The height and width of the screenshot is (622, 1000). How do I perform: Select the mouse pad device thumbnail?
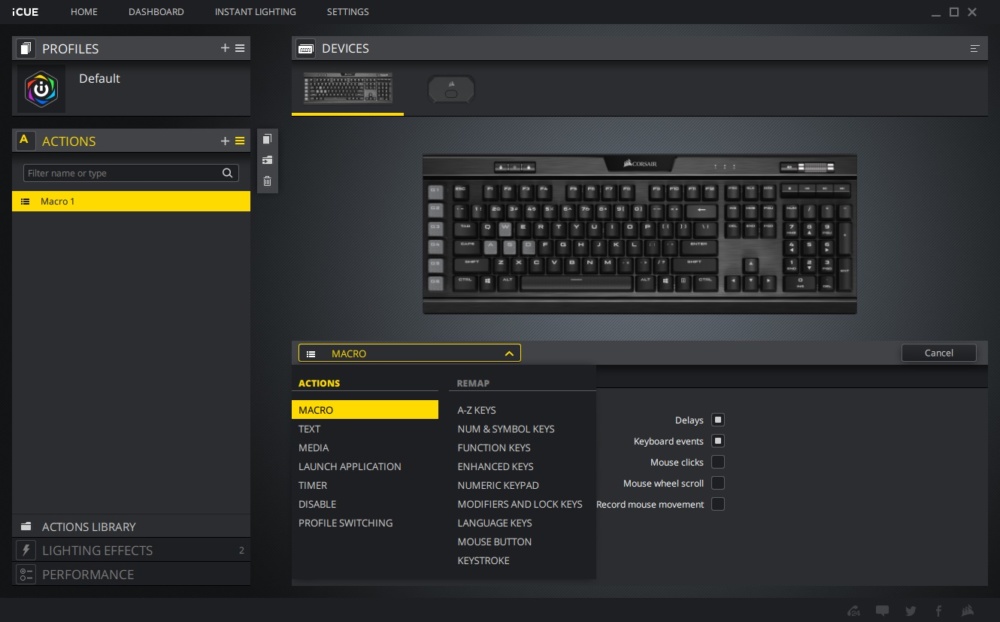[451, 89]
